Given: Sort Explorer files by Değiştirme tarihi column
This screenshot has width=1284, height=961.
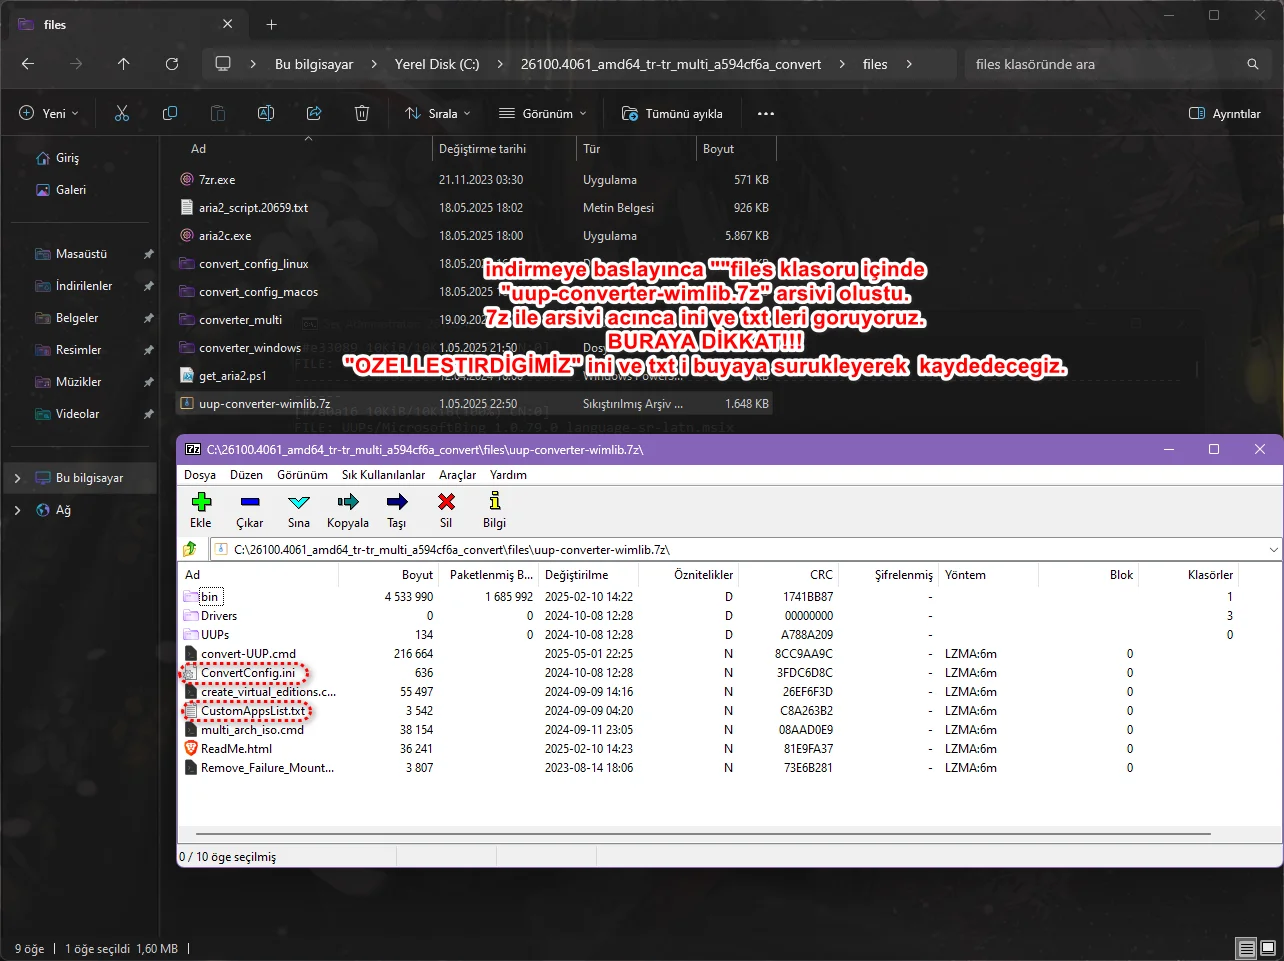Looking at the screenshot, I should pos(505,149).
